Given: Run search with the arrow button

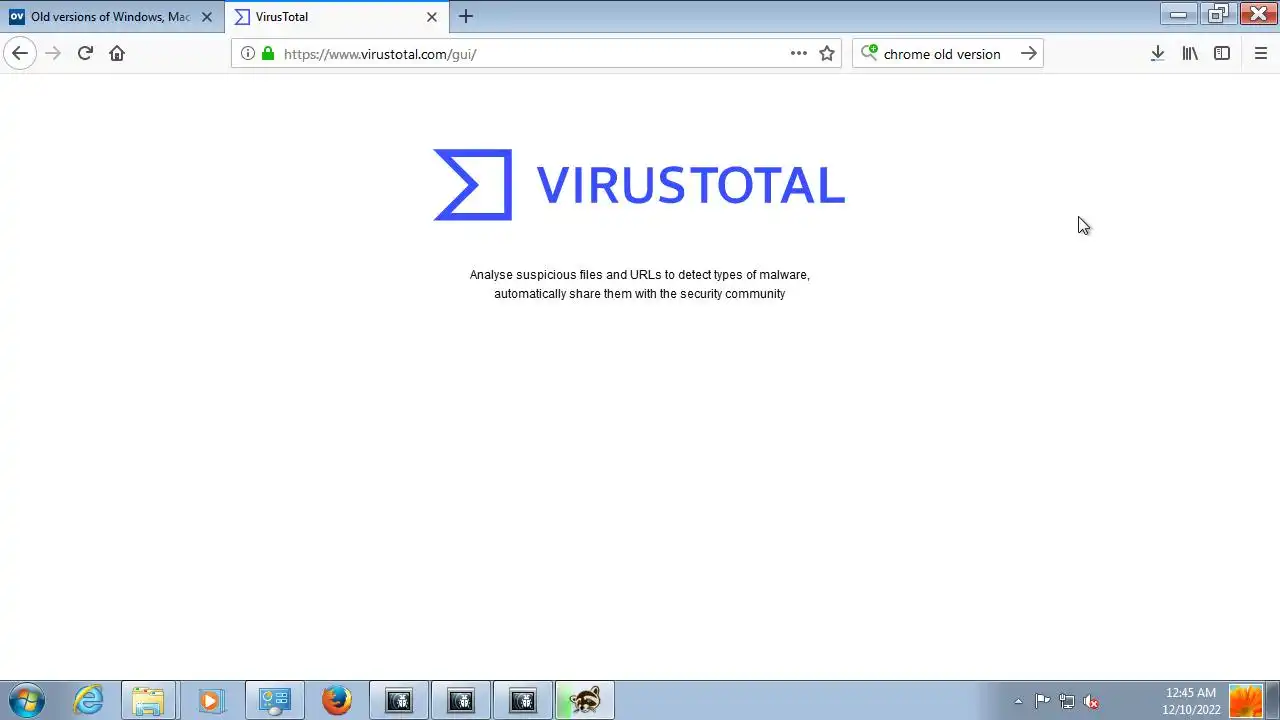Looking at the screenshot, I should pyautogui.click(x=1028, y=53).
